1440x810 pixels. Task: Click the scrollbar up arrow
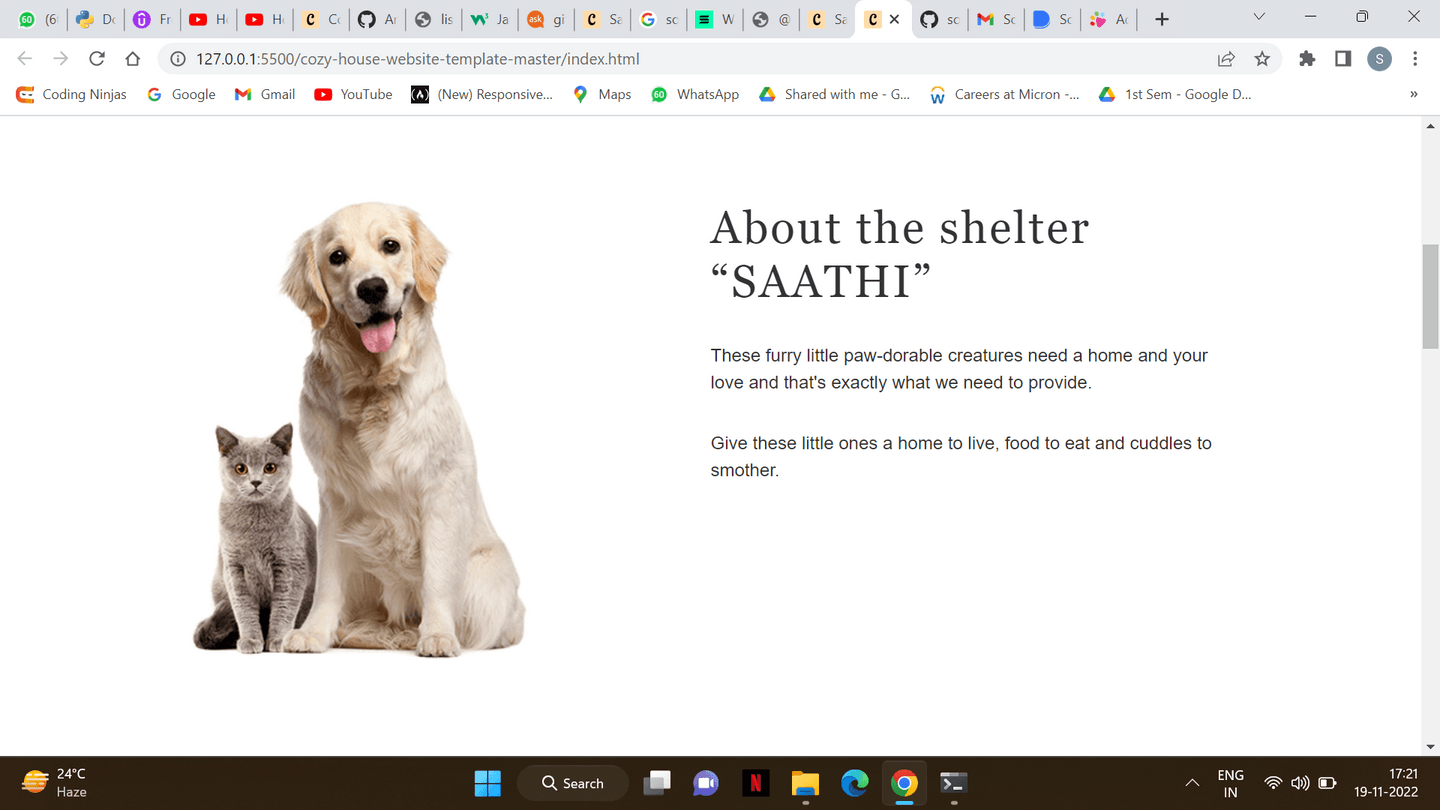(x=1430, y=126)
